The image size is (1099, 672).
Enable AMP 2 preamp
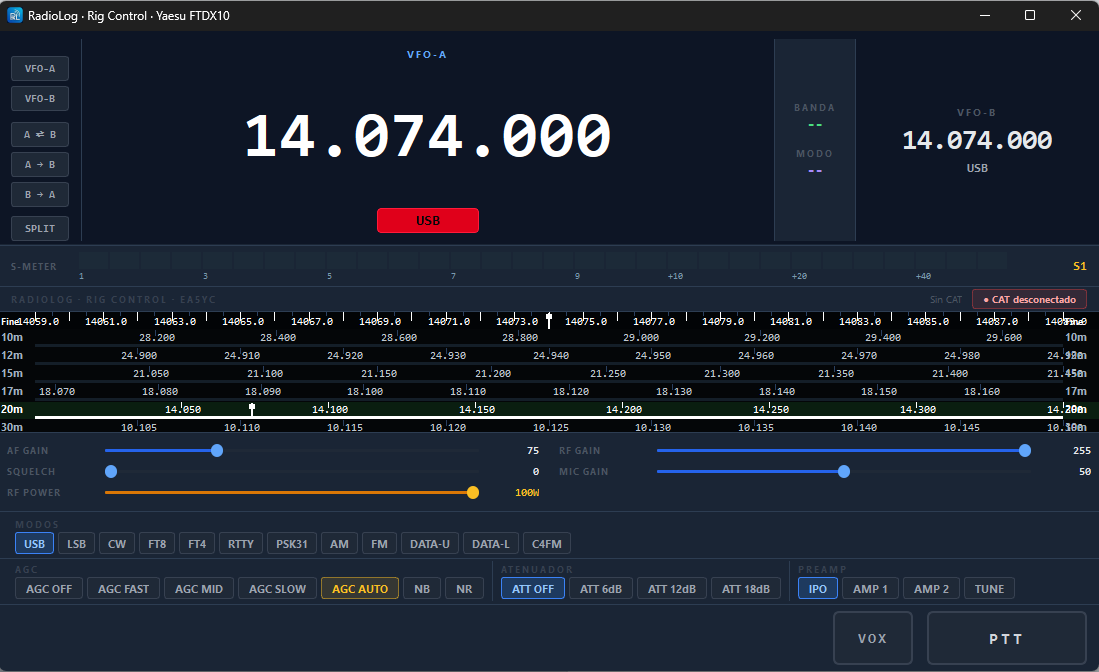[x=931, y=589]
